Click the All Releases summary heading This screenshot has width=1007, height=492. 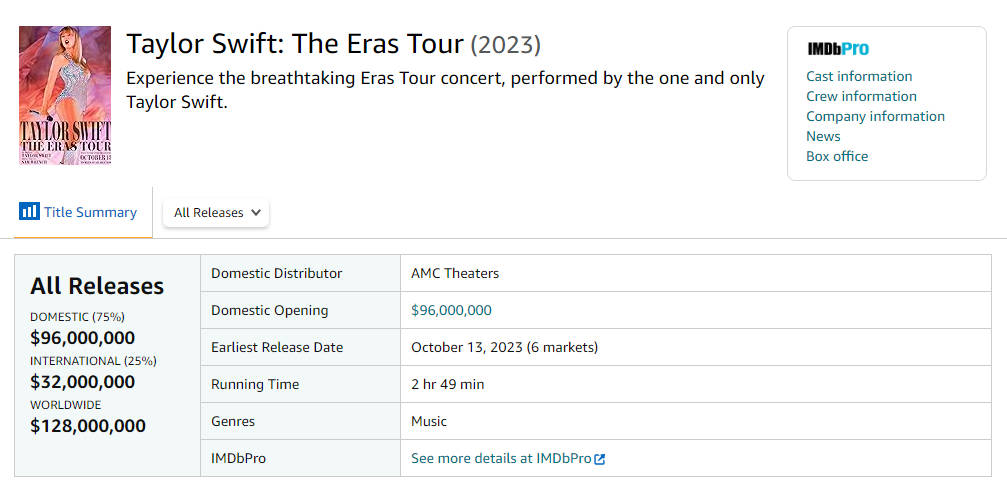click(x=97, y=286)
